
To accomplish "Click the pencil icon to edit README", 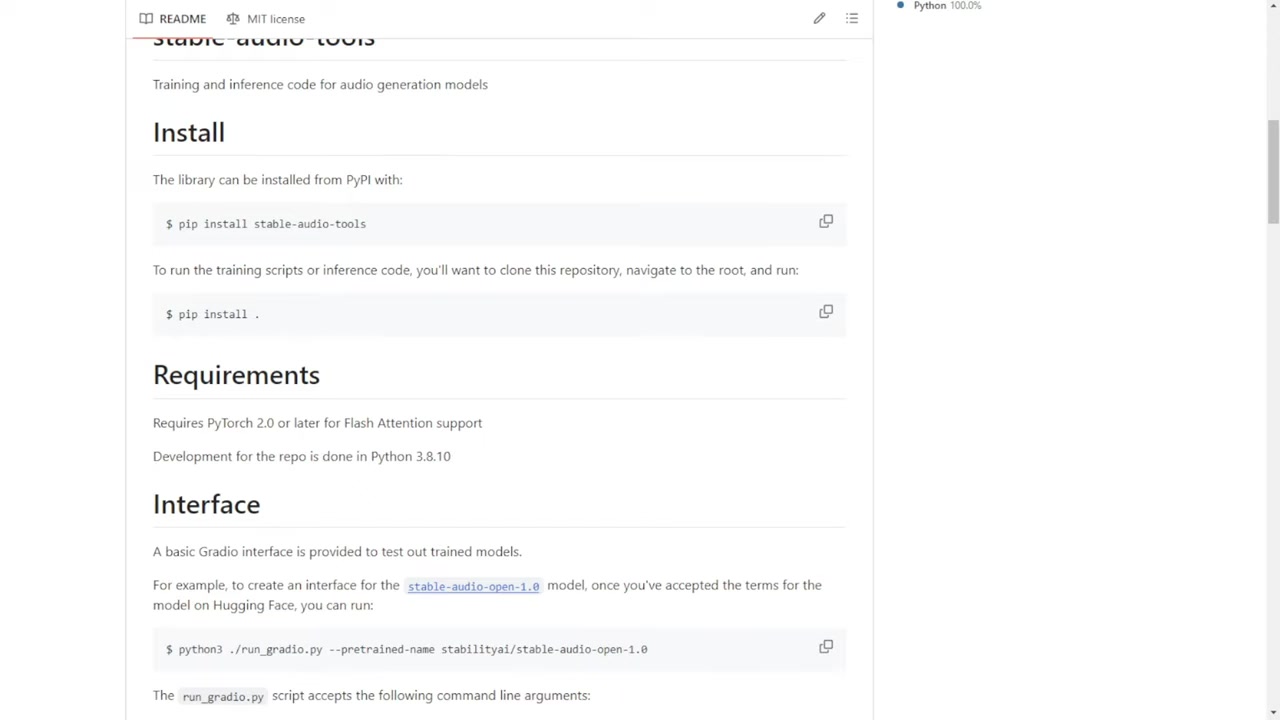I will click(x=819, y=19).
